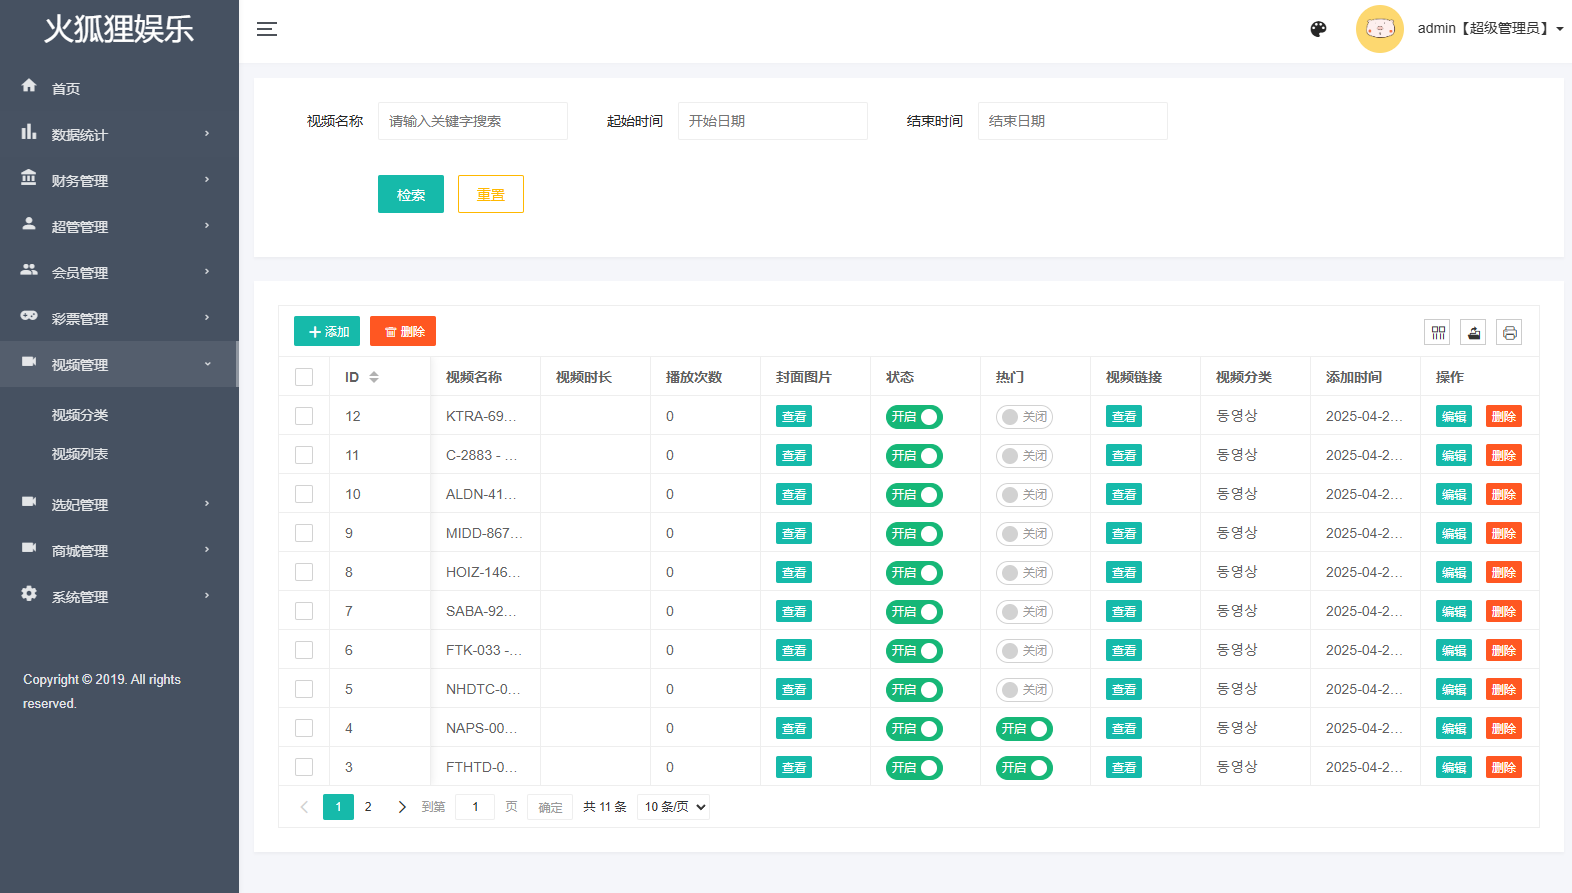The height and width of the screenshot is (893, 1572).
Task: Turn off the hot switch for row ID 4
Action: coord(1024,729)
